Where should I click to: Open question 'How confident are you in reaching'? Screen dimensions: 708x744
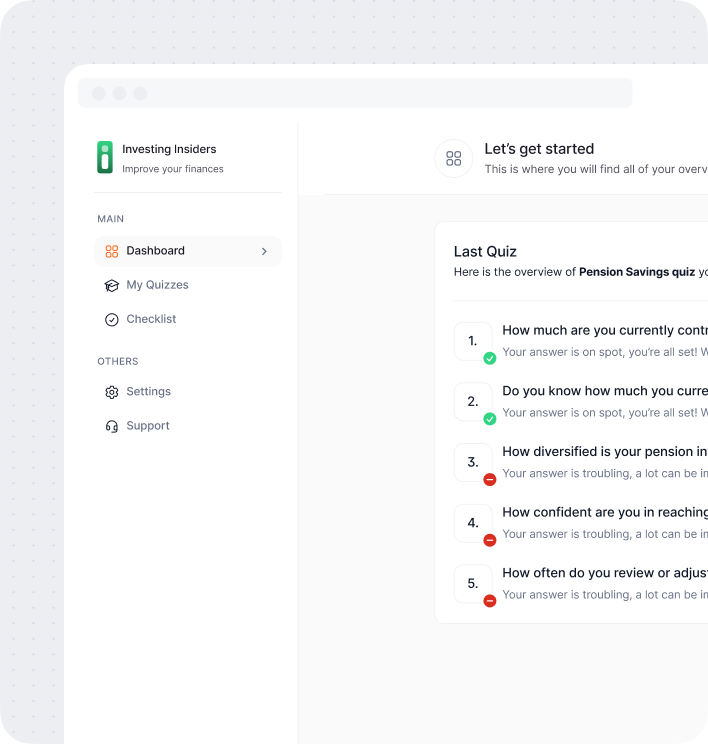(605, 512)
